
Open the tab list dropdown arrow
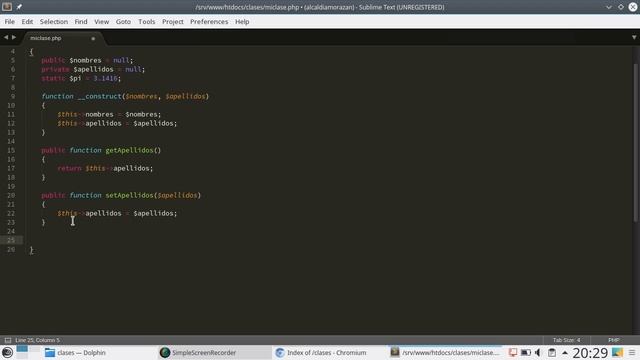click(634, 37)
